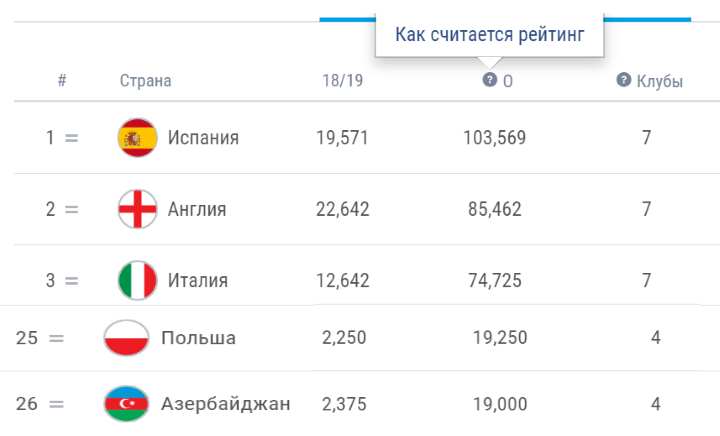Open the Англия country link
The width and height of the screenshot is (720, 436).
(x=197, y=209)
